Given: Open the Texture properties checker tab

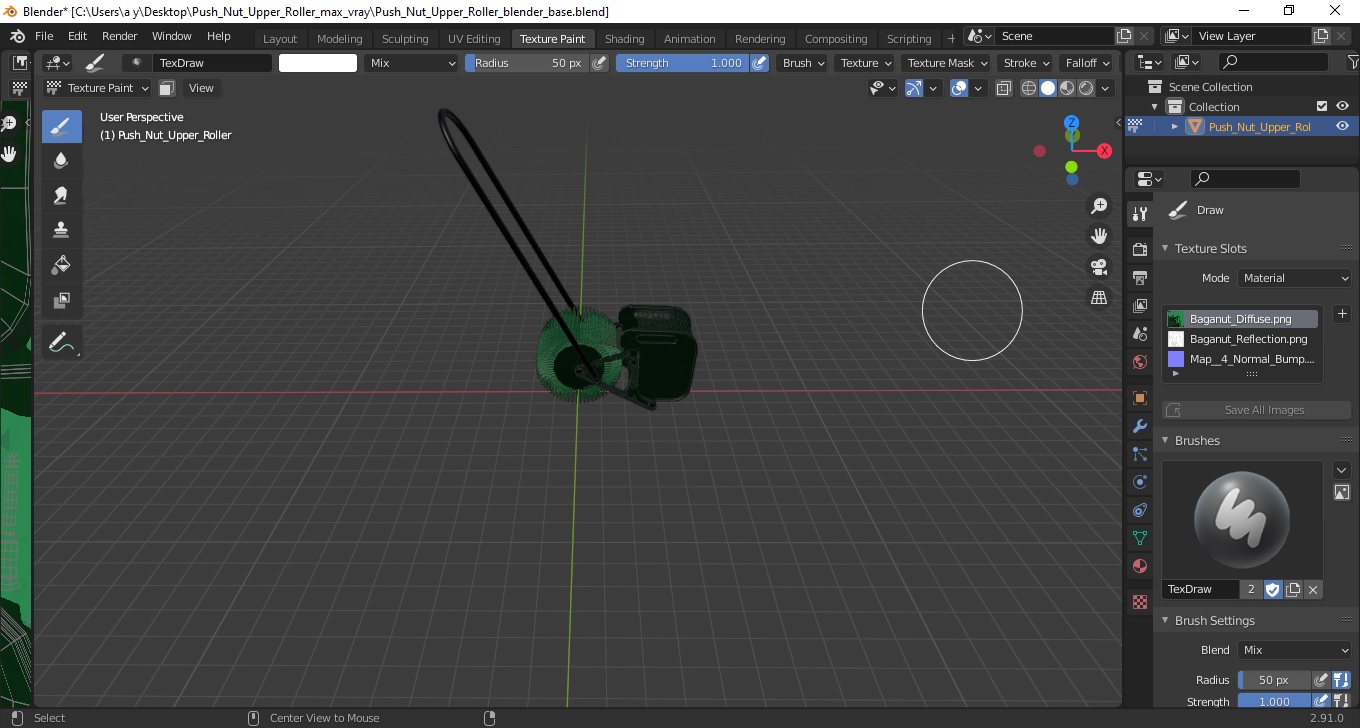Looking at the screenshot, I should coord(1139,602).
